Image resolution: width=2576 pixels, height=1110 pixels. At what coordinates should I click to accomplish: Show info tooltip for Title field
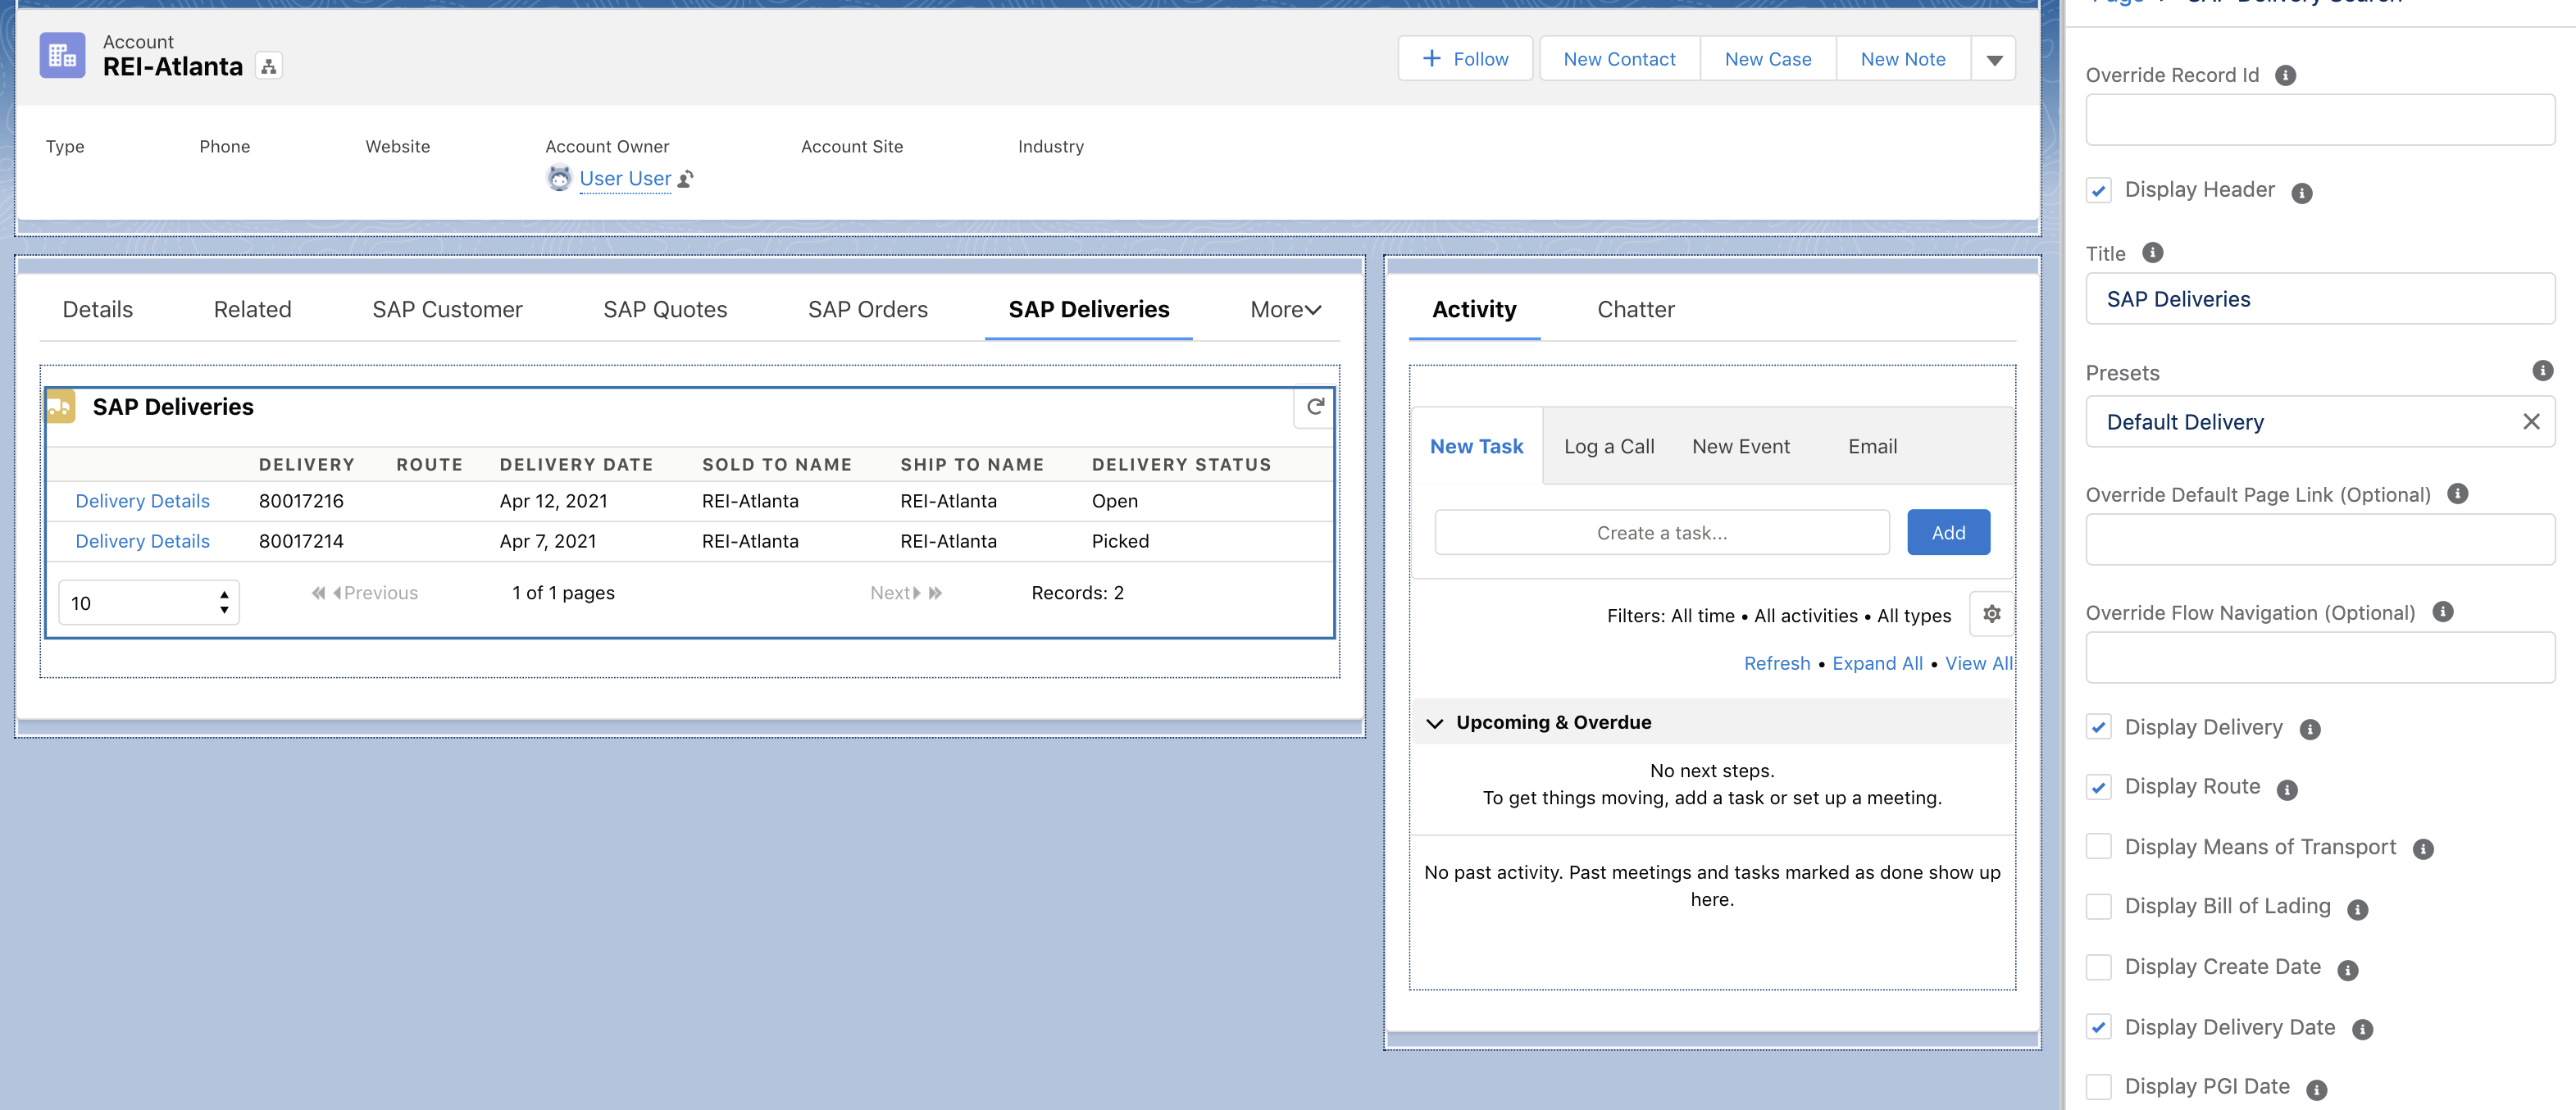2153,253
